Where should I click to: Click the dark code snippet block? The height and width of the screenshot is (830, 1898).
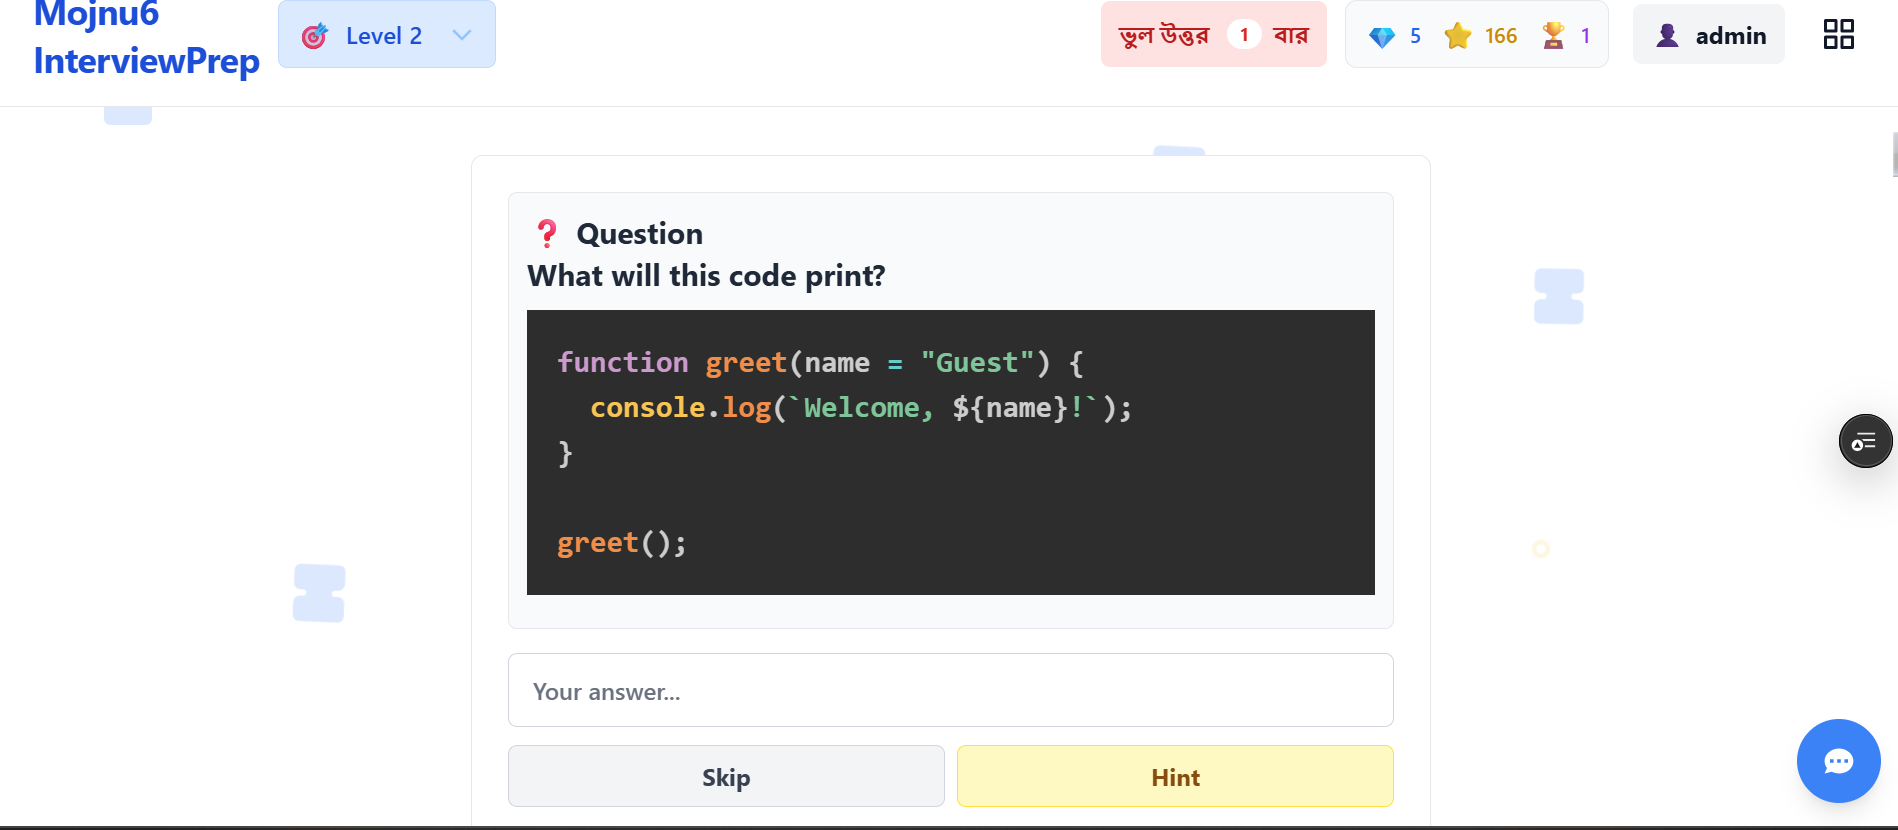point(950,452)
